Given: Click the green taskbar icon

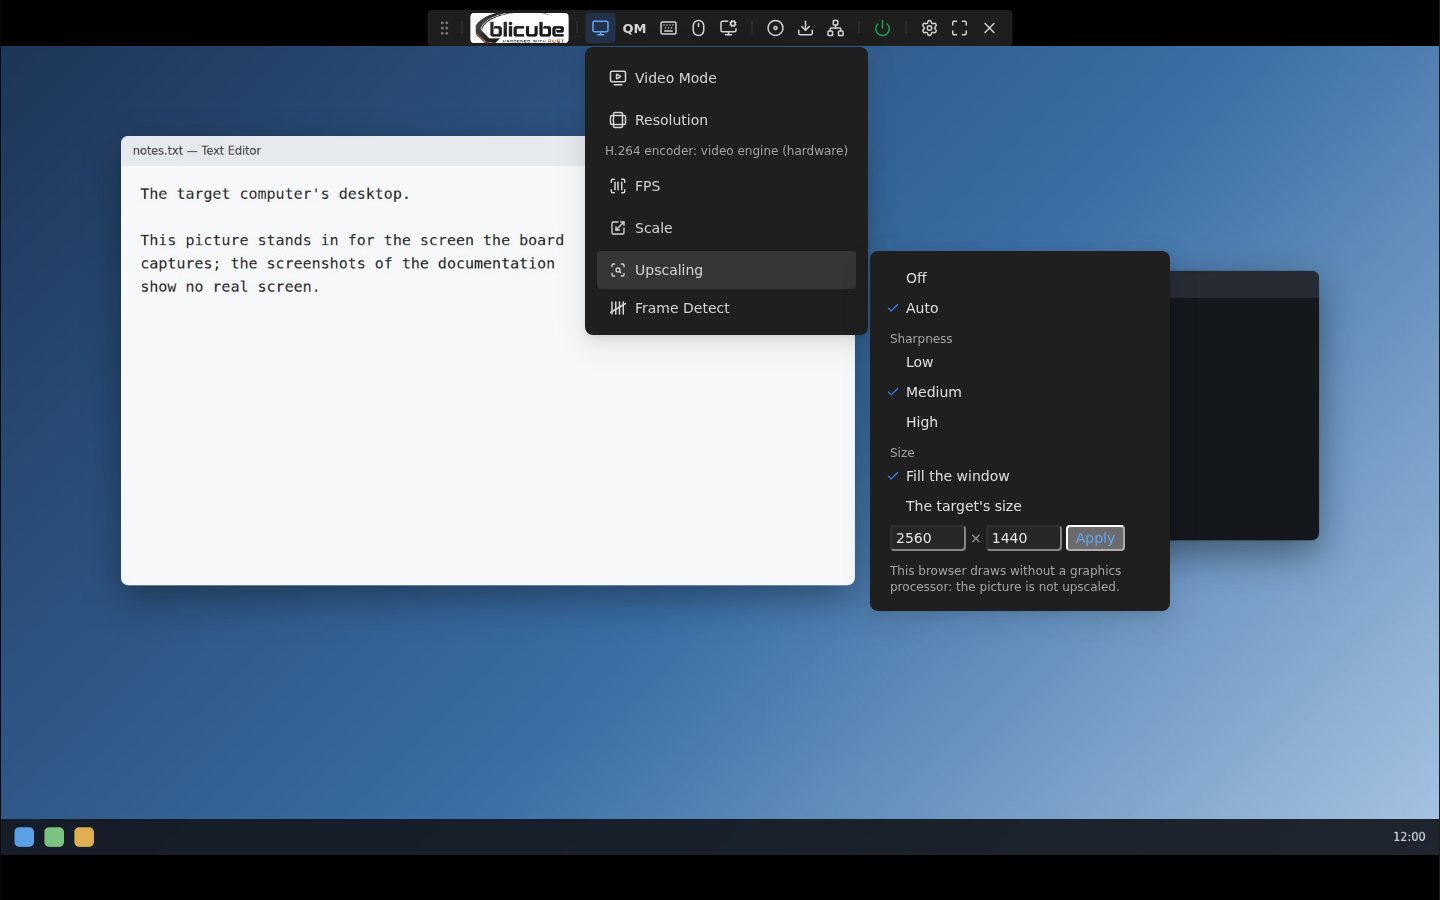Looking at the screenshot, I should point(54,837).
